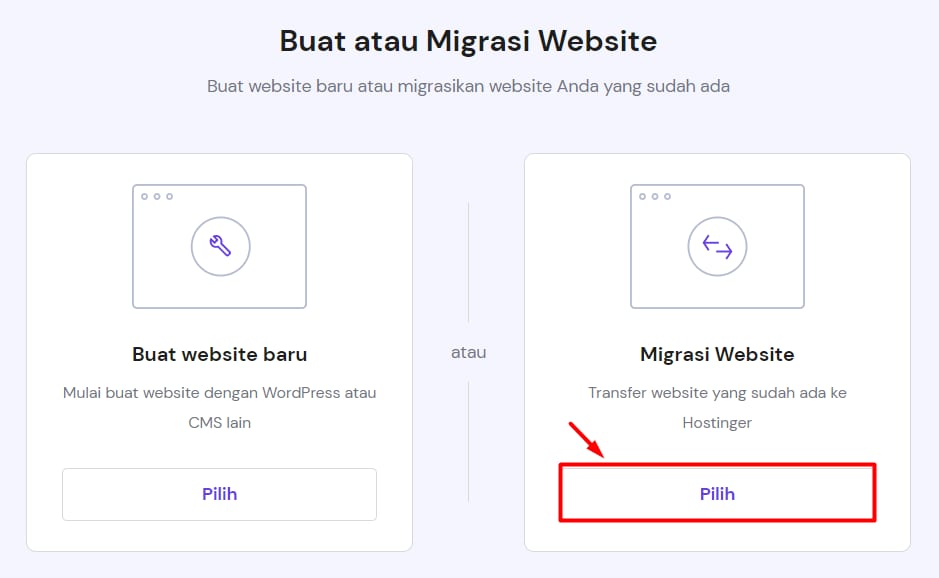The width and height of the screenshot is (939, 578).
Task: Select the "Migrasi Website" card heading
Action: [717, 354]
